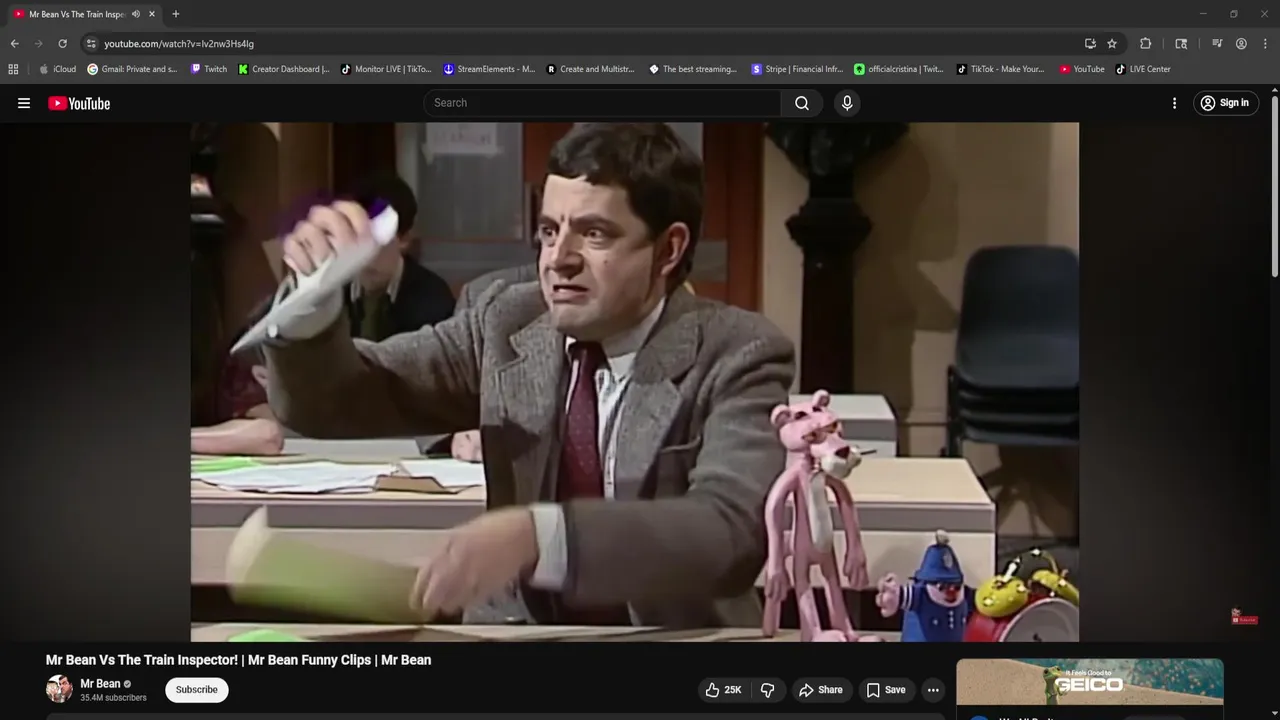Open the iCloud bookmark

(57, 69)
